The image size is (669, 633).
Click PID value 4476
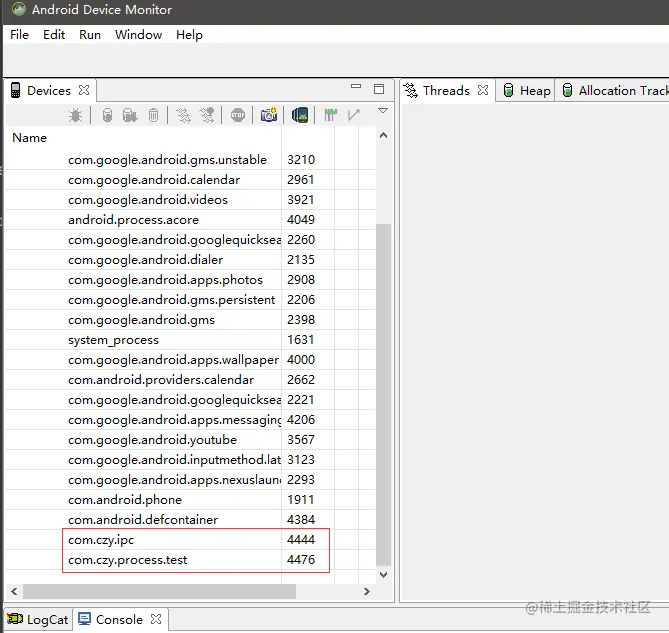coord(301,560)
